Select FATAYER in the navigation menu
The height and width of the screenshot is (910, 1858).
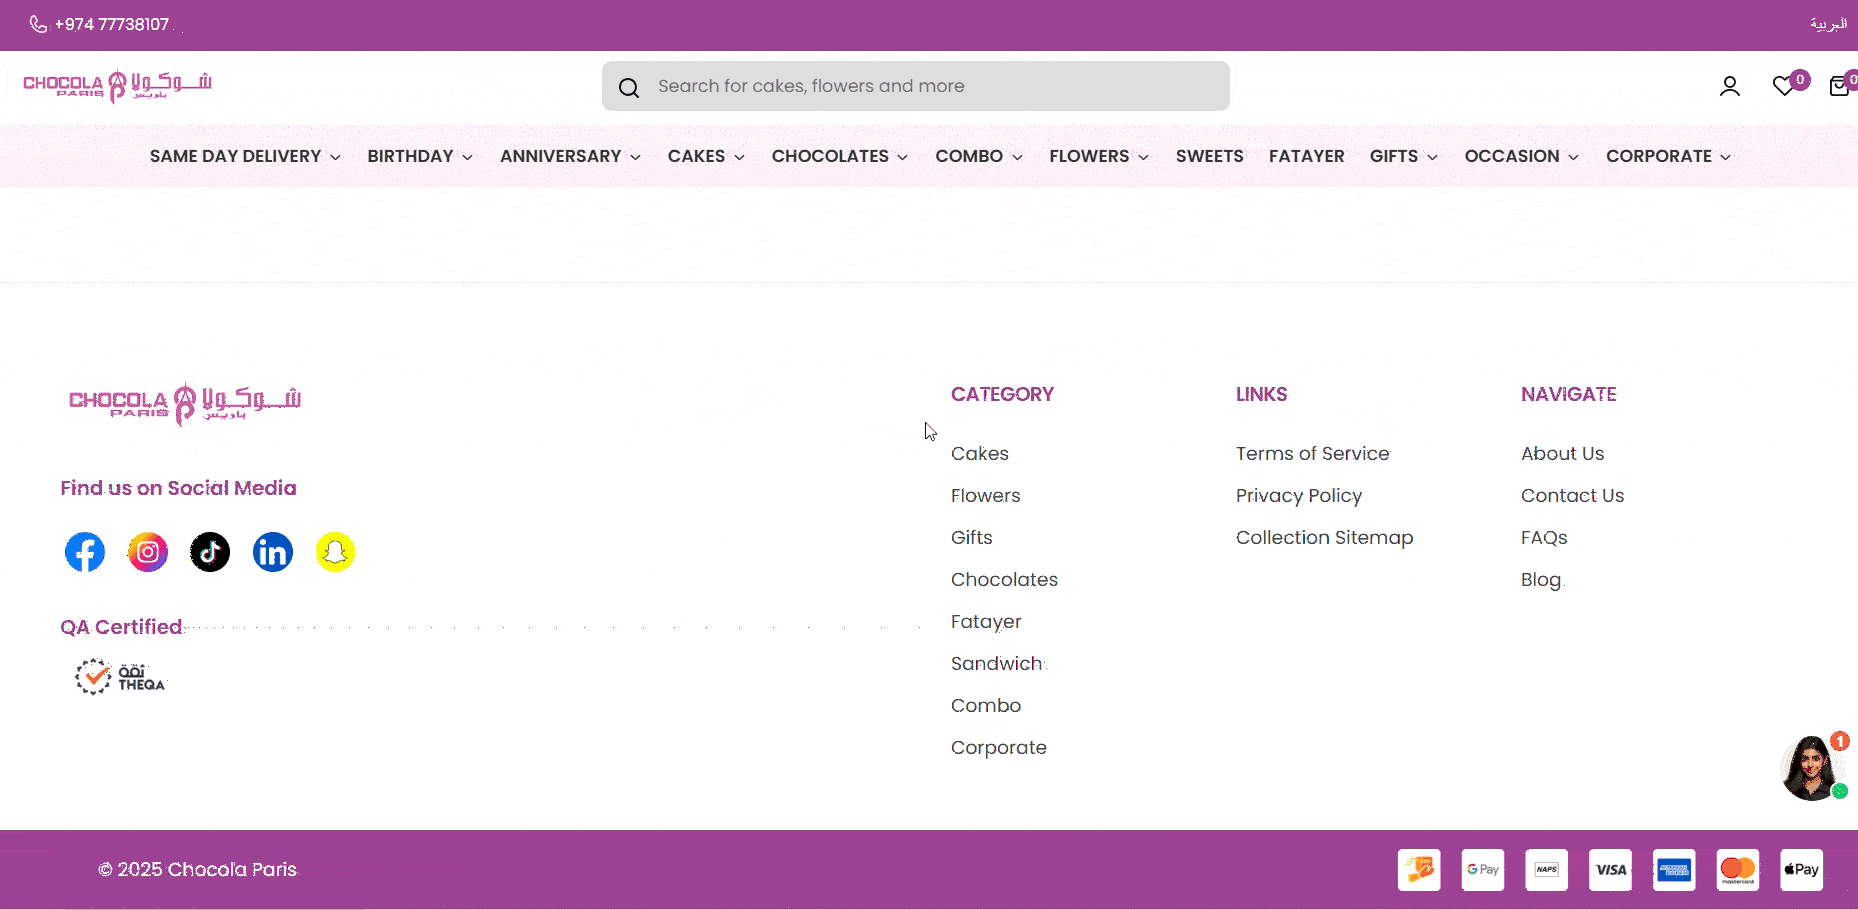(x=1307, y=156)
